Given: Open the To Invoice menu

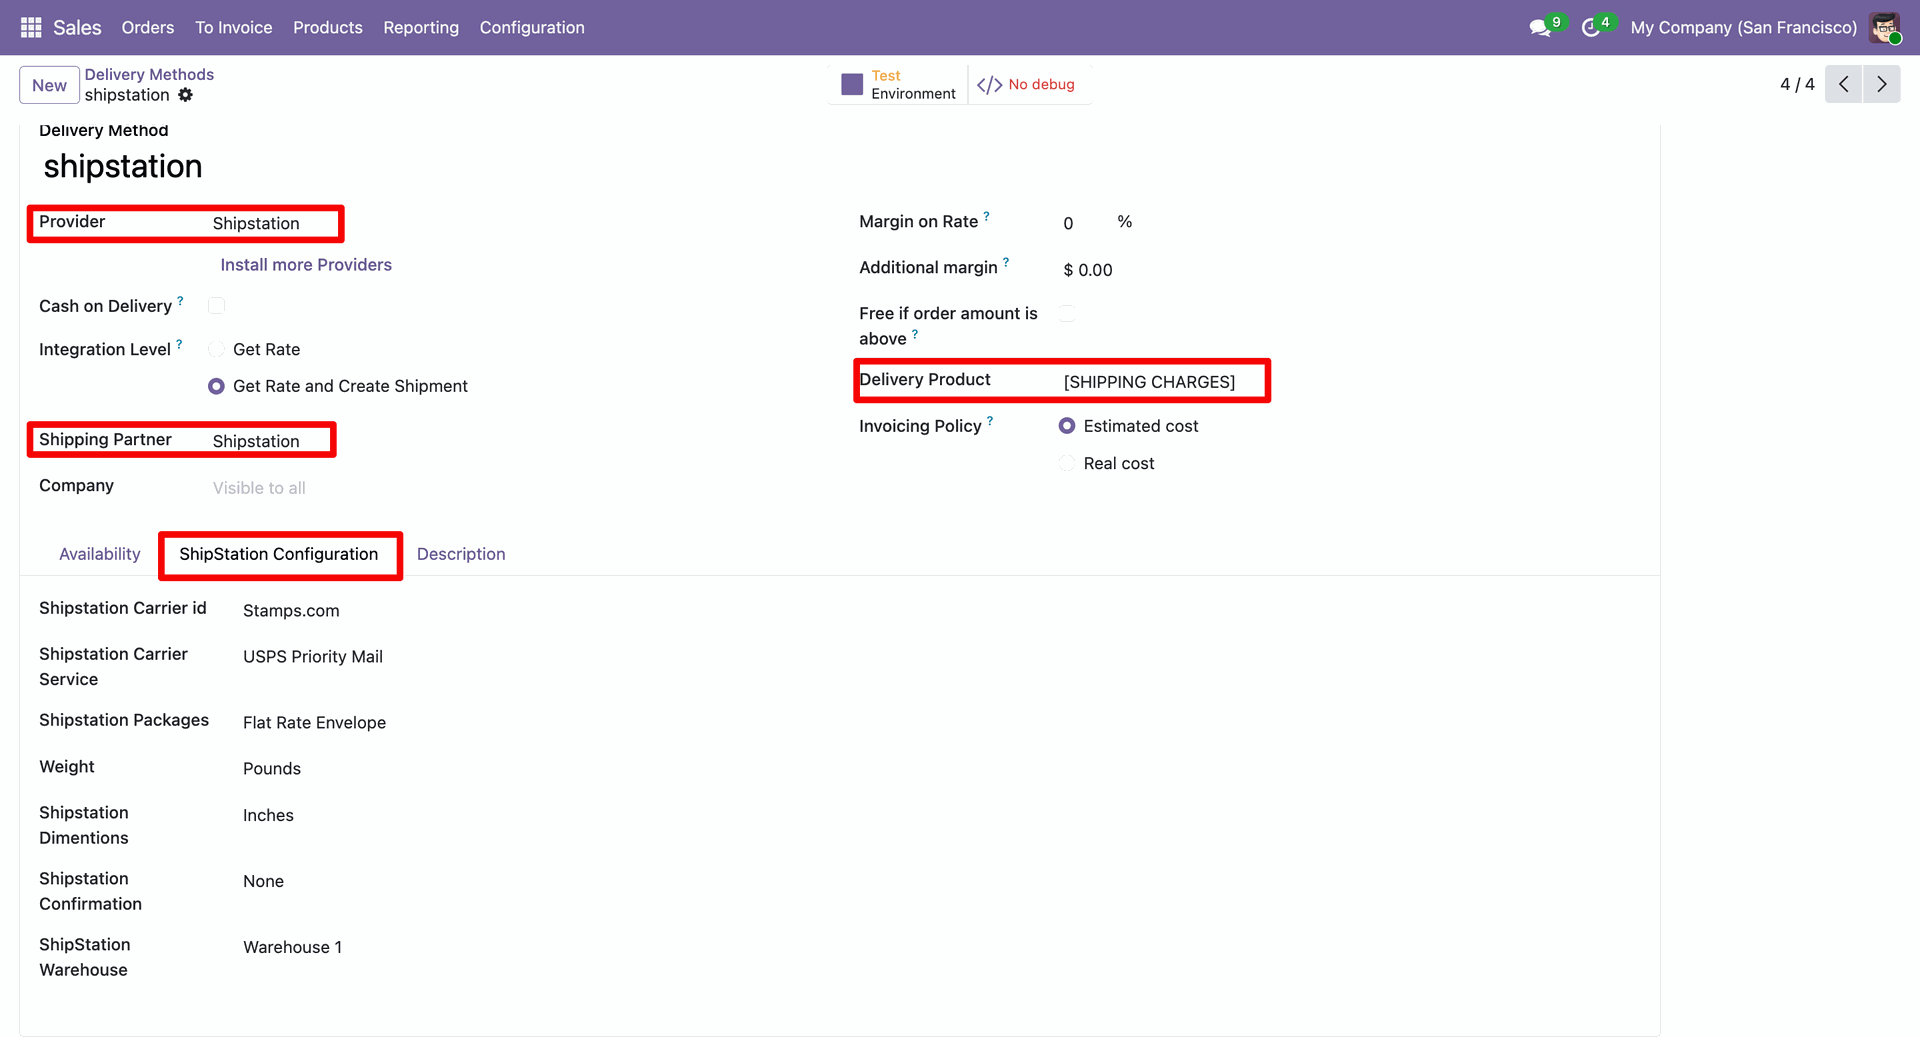Looking at the screenshot, I should [234, 27].
